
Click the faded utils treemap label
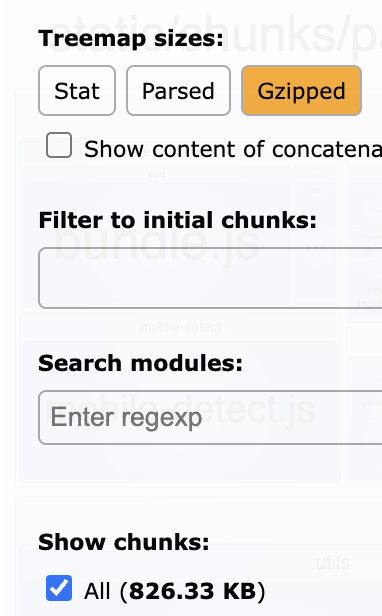point(332,563)
